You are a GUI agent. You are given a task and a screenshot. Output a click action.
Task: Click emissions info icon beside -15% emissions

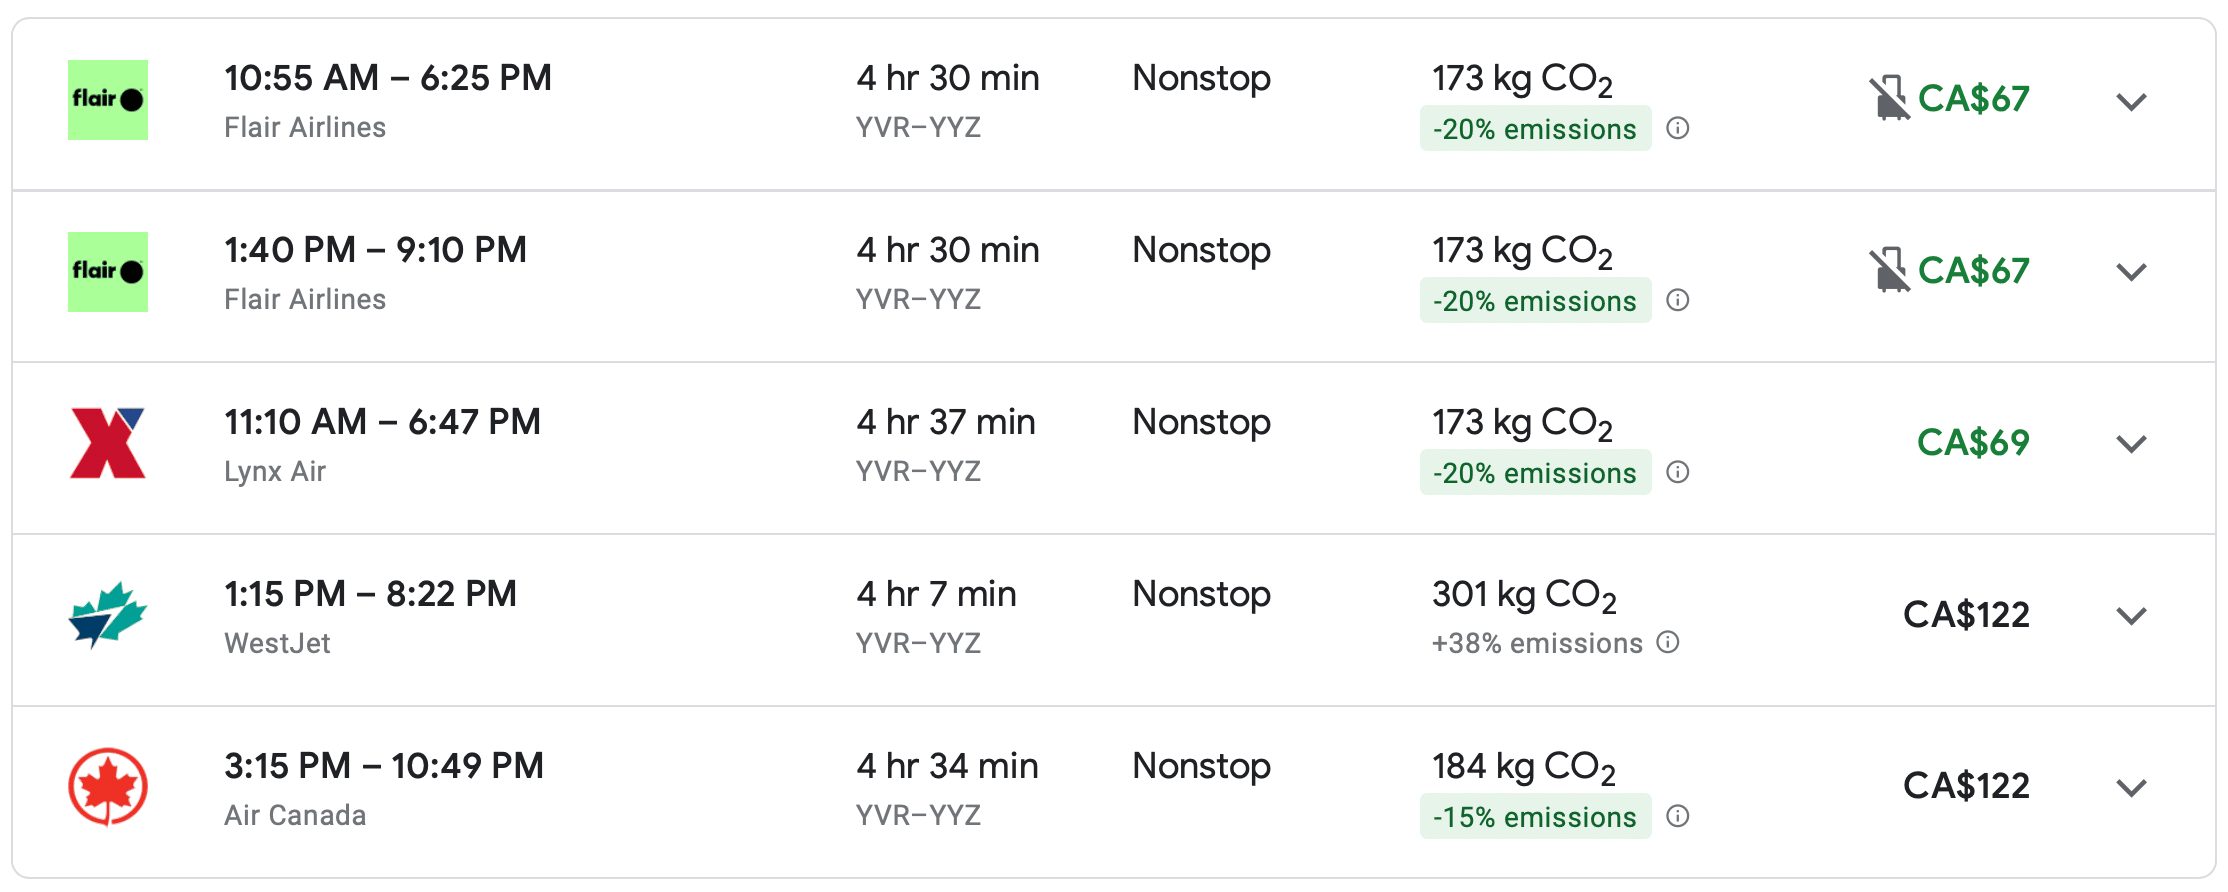(x=1678, y=816)
